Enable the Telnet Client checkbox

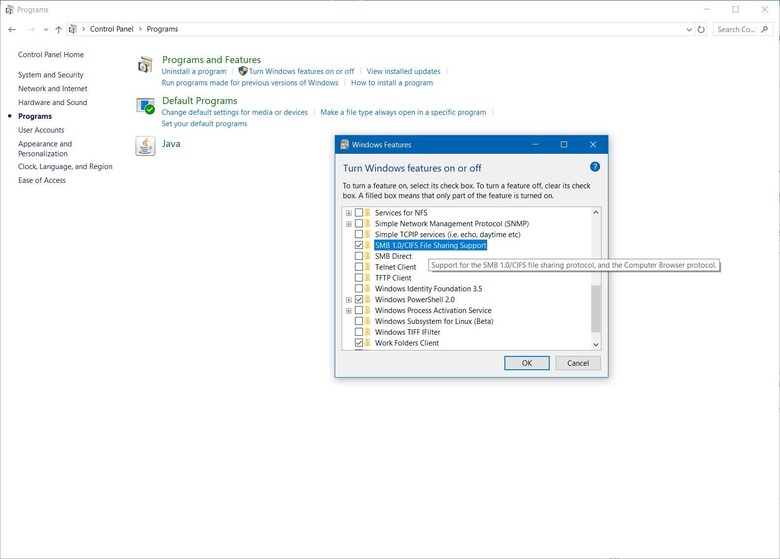[x=359, y=267]
